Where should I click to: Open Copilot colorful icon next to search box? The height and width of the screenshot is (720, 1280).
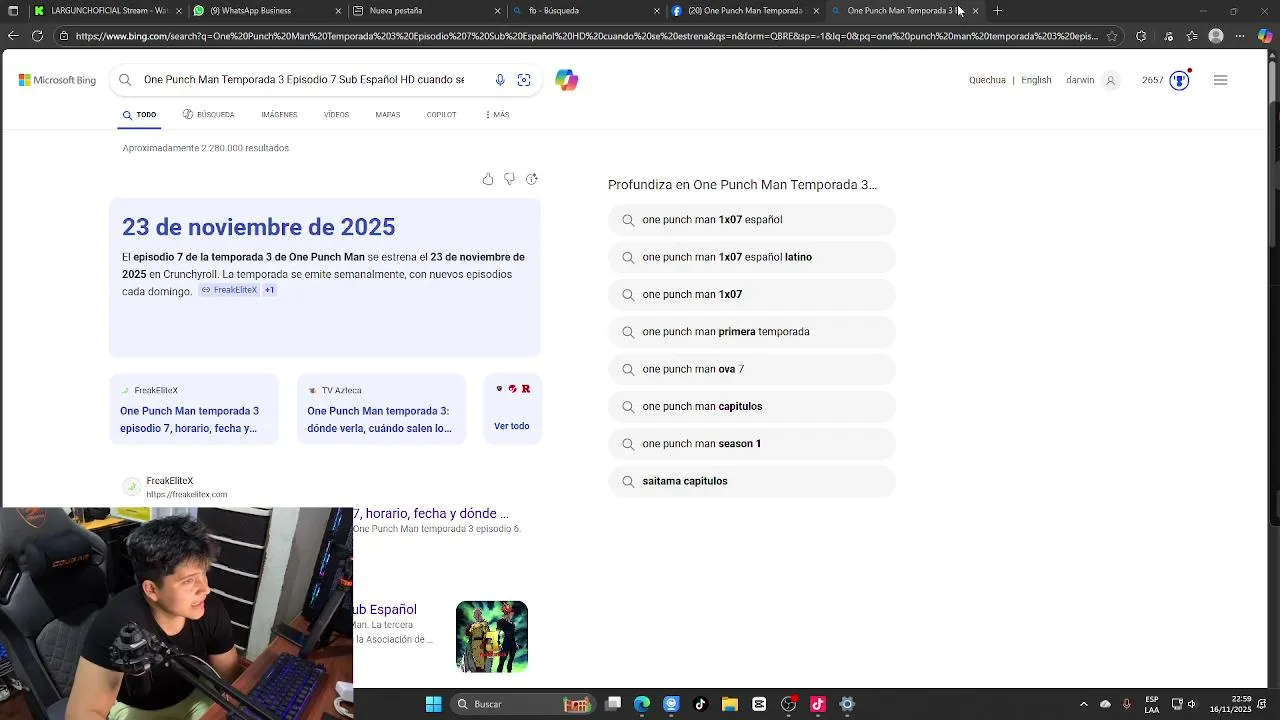tap(567, 80)
